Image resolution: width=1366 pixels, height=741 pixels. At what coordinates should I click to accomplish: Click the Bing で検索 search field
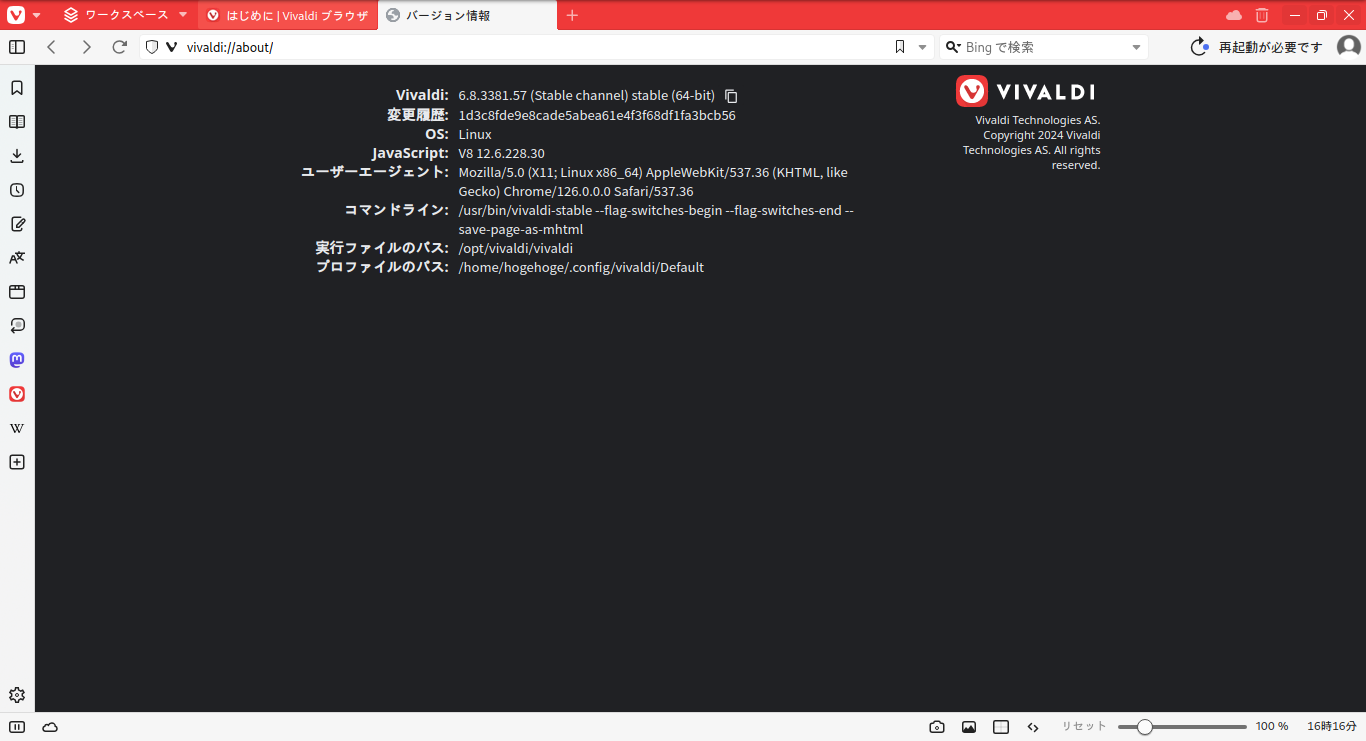coord(1045,47)
